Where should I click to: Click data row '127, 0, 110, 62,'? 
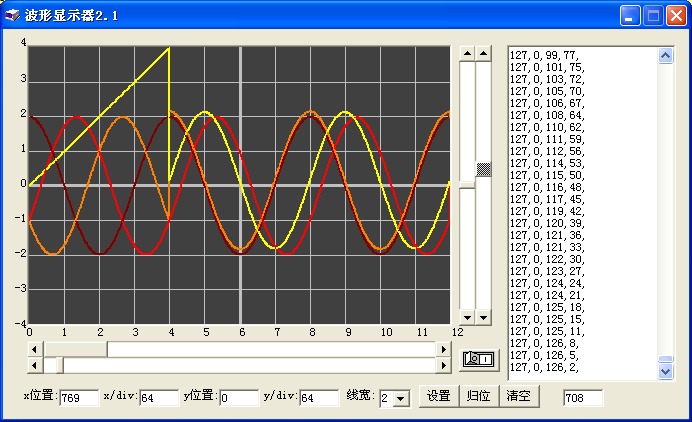(x=547, y=127)
